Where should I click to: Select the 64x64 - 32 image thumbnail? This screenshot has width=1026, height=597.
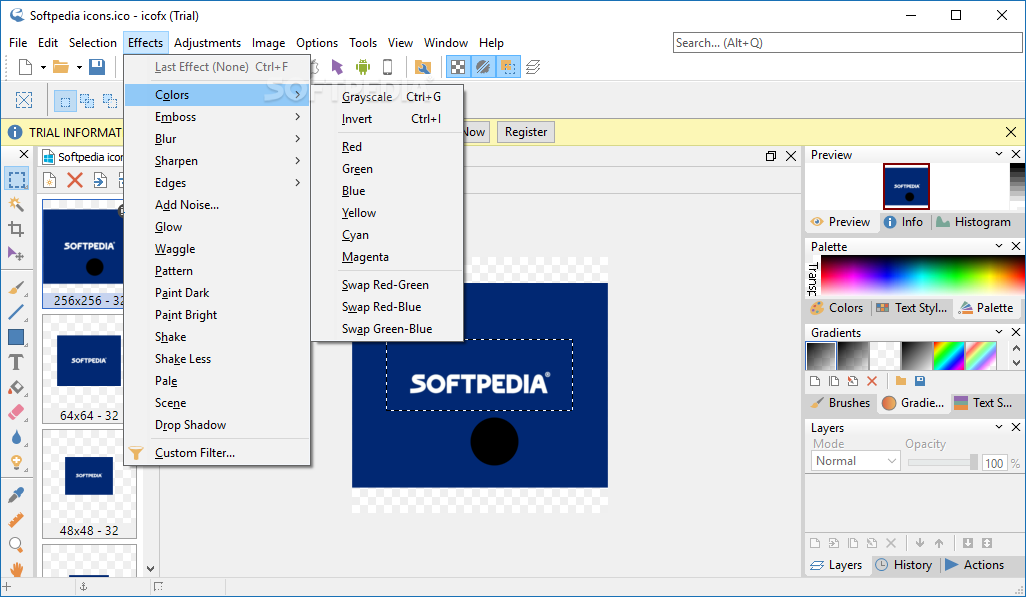[89, 369]
